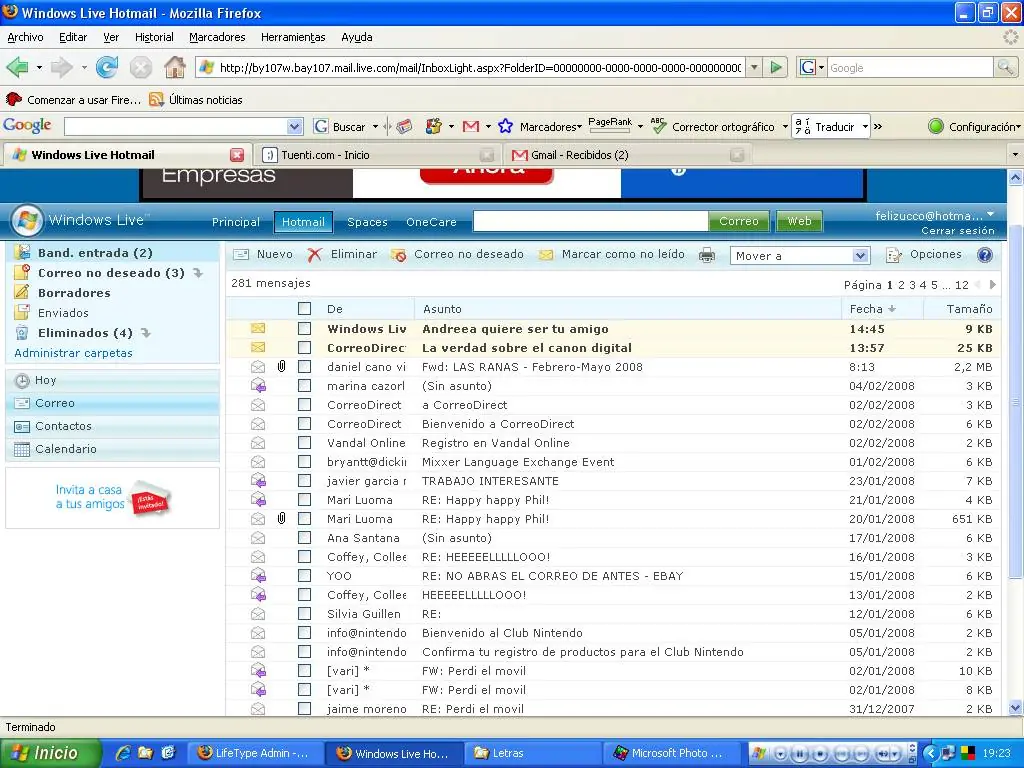Click the Windows Live search input field
The width and height of the screenshot is (1024, 768).
590,221
